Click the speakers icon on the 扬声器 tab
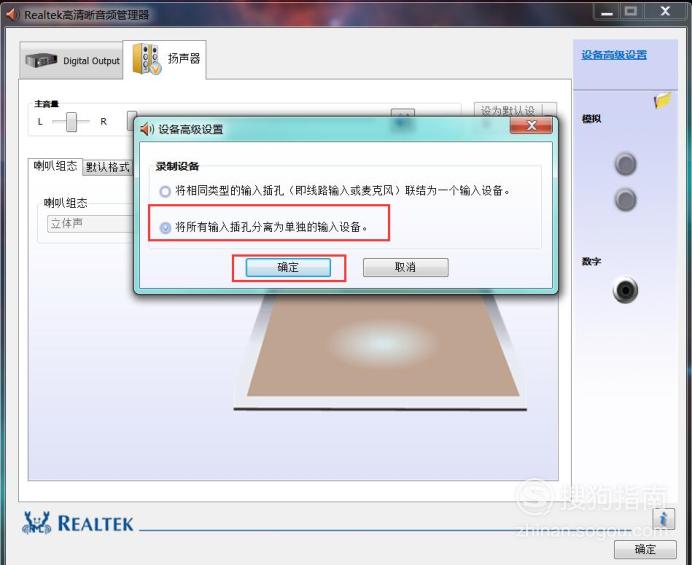This screenshot has height=565, width=692. click(146, 59)
